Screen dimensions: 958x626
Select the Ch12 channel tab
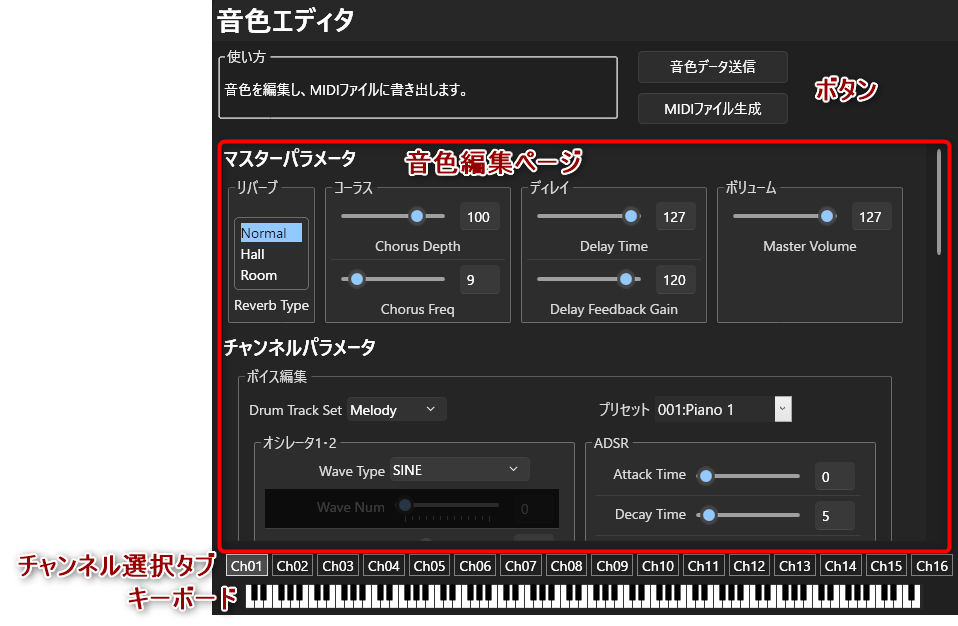[749, 566]
